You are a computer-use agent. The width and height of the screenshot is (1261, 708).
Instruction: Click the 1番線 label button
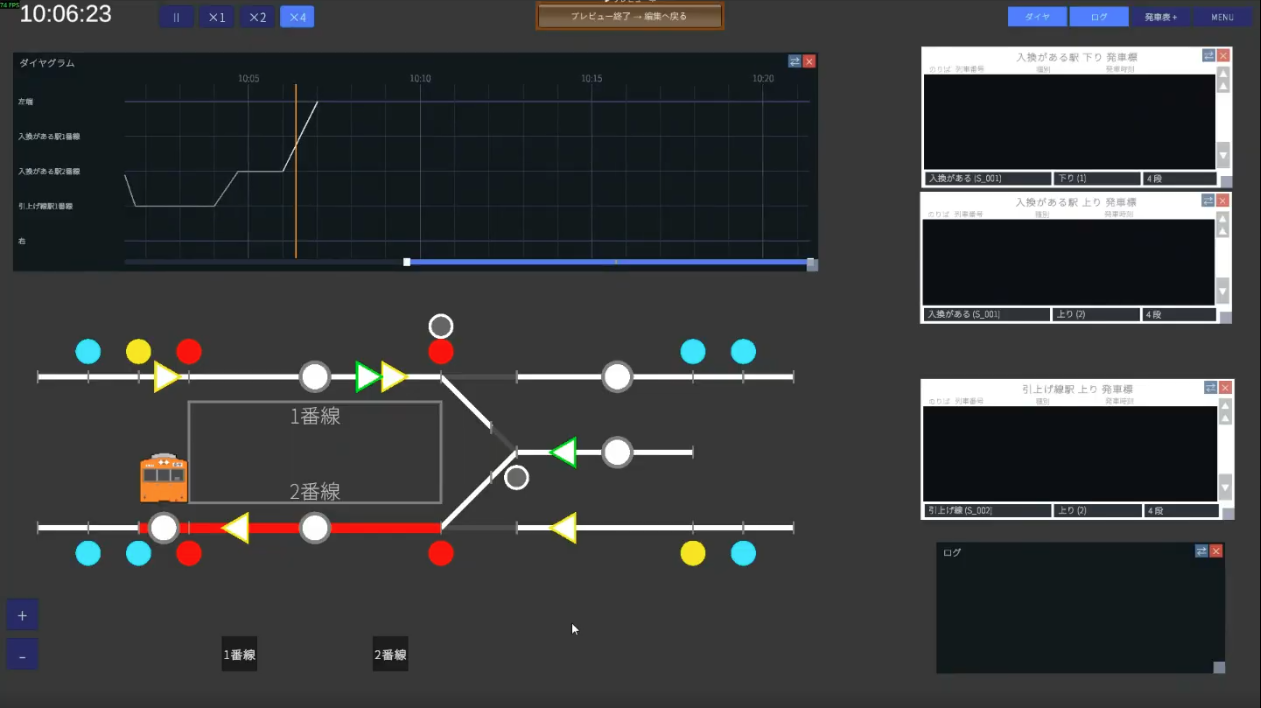239,654
